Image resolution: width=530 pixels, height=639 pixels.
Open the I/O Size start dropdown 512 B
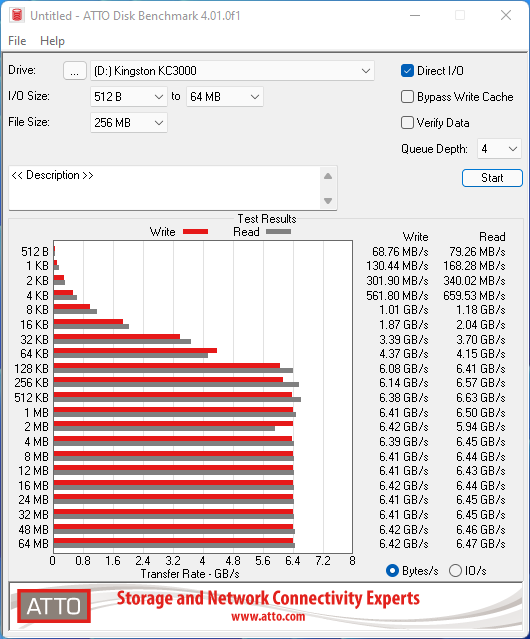coord(128,97)
